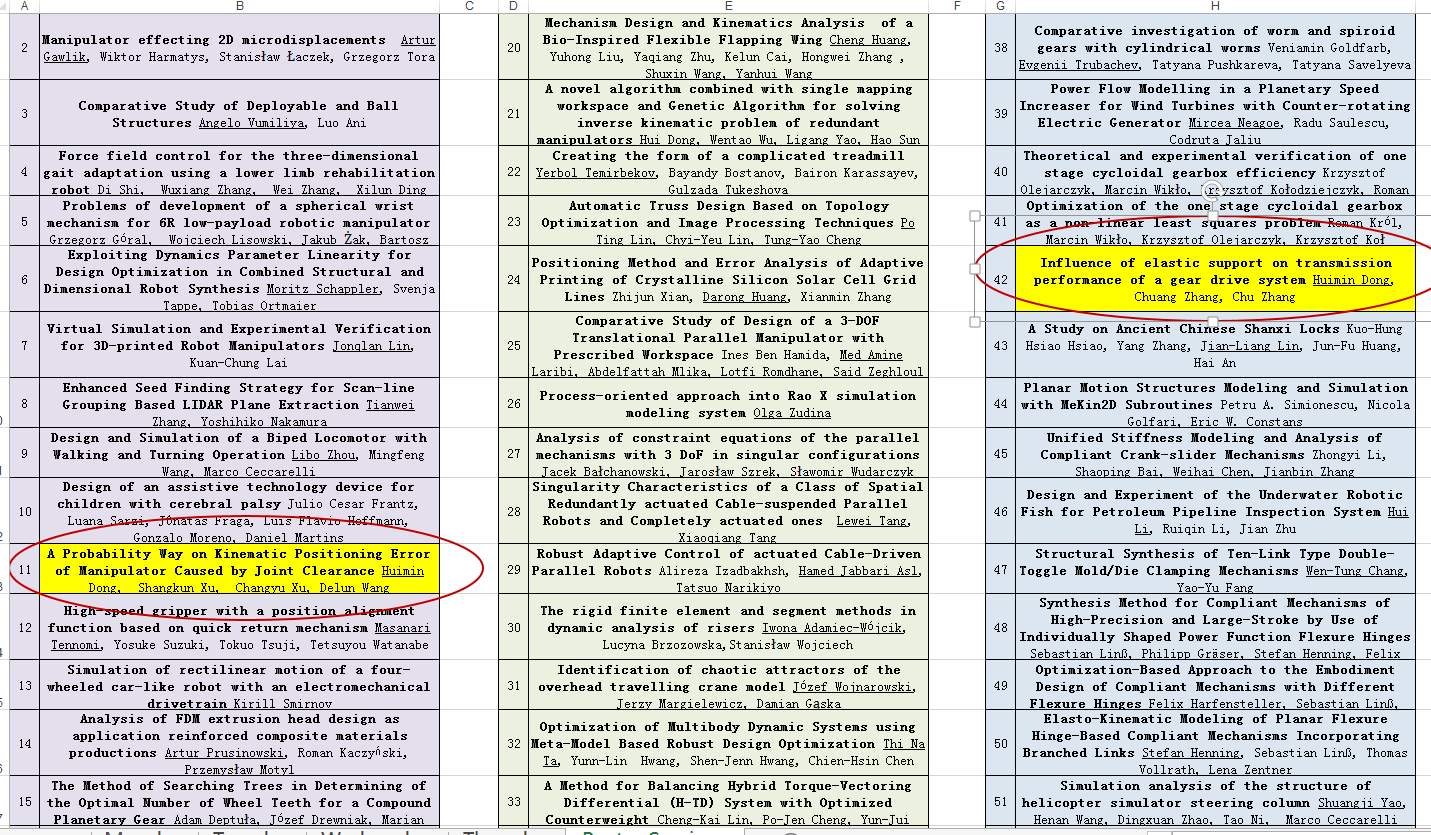Select highlighted 'Influence of elastic support' gear drive cell
Viewport: 1431px width, 835px height.
click(1215, 279)
